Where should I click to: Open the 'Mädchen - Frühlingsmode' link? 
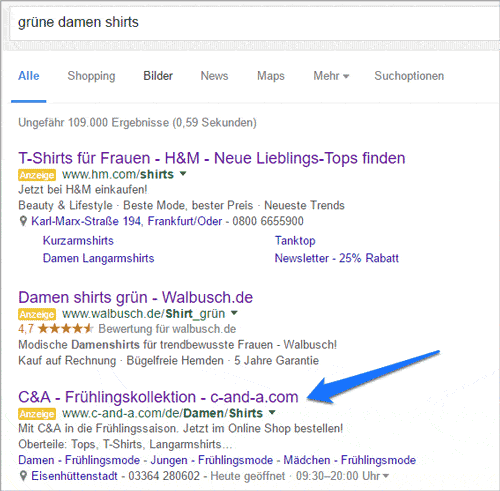pyautogui.click(x=350, y=460)
